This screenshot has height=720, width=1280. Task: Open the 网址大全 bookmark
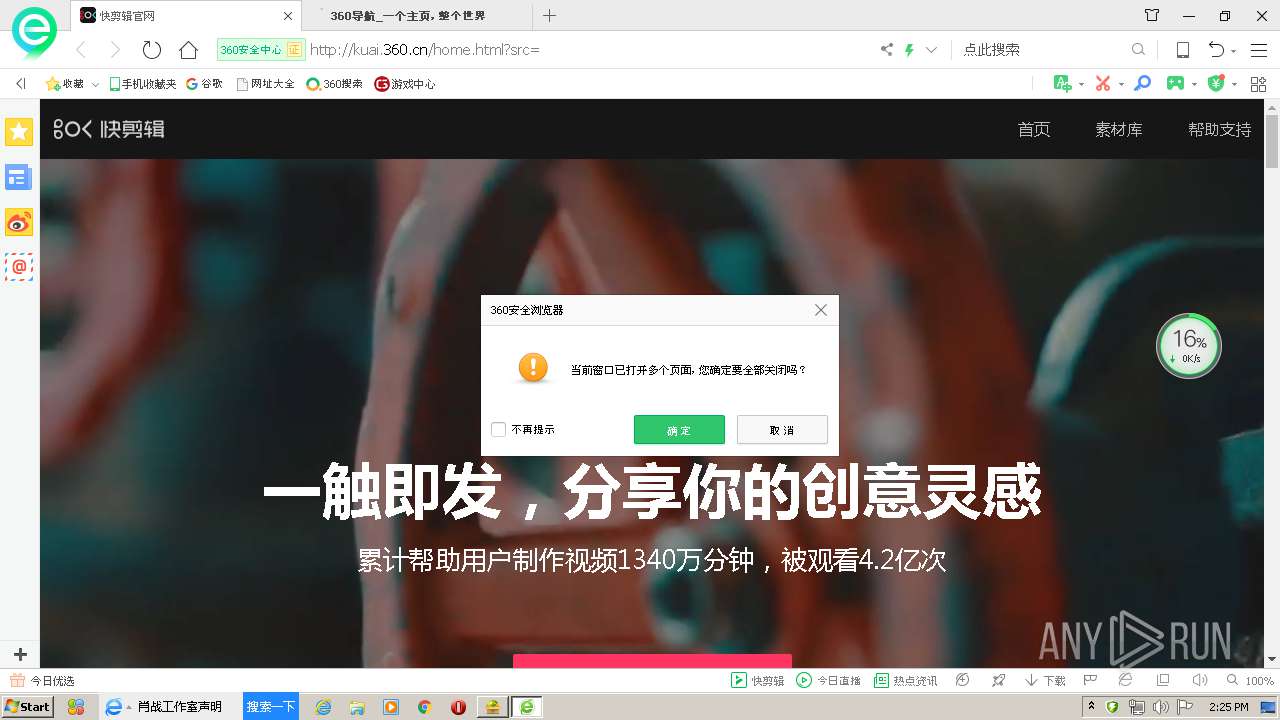(265, 84)
